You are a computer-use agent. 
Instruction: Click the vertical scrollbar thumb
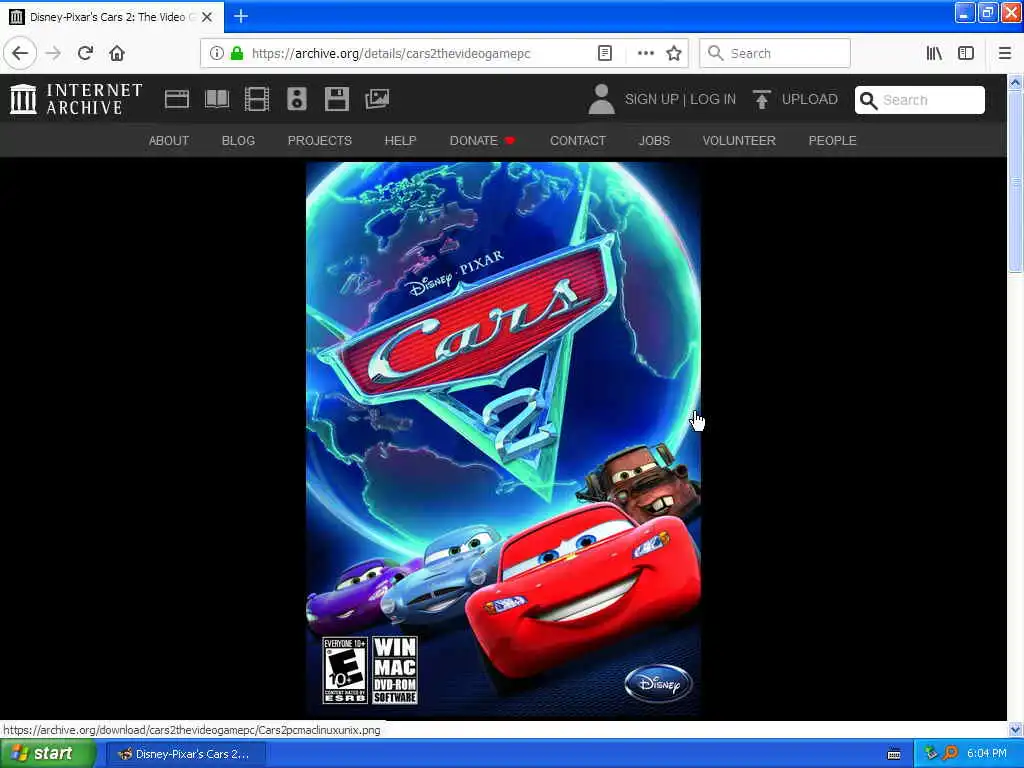[1015, 182]
